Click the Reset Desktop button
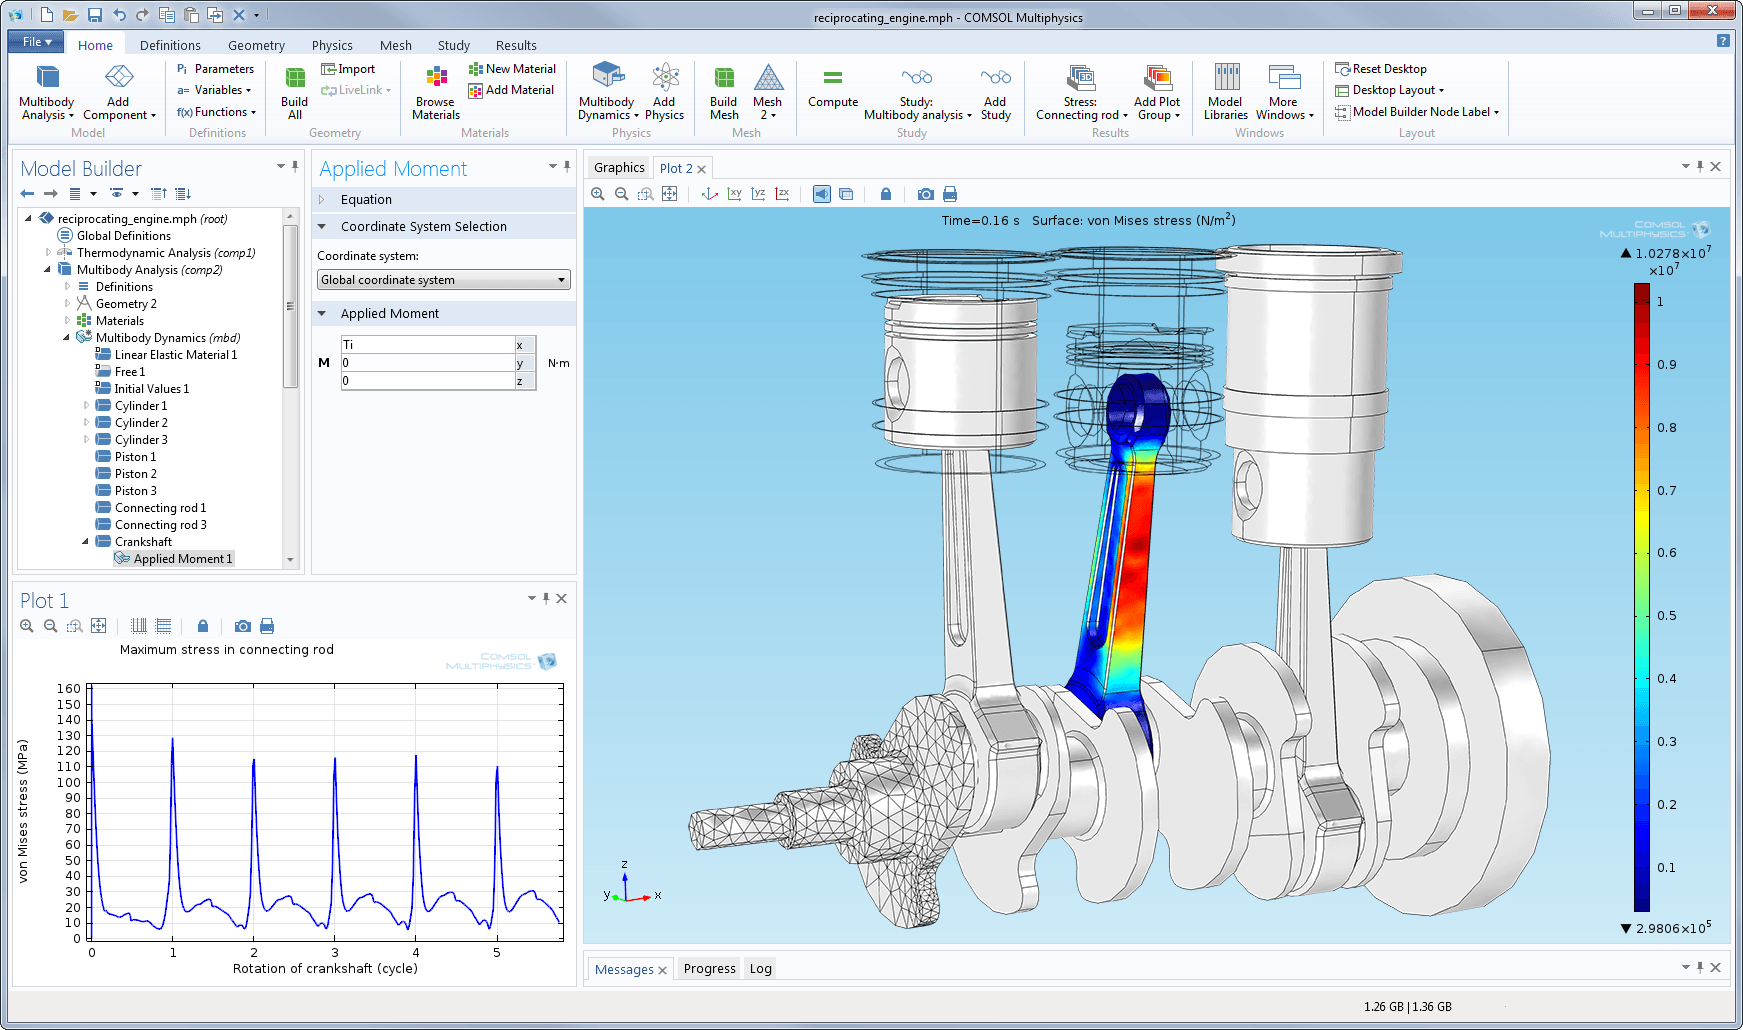 click(x=1381, y=69)
